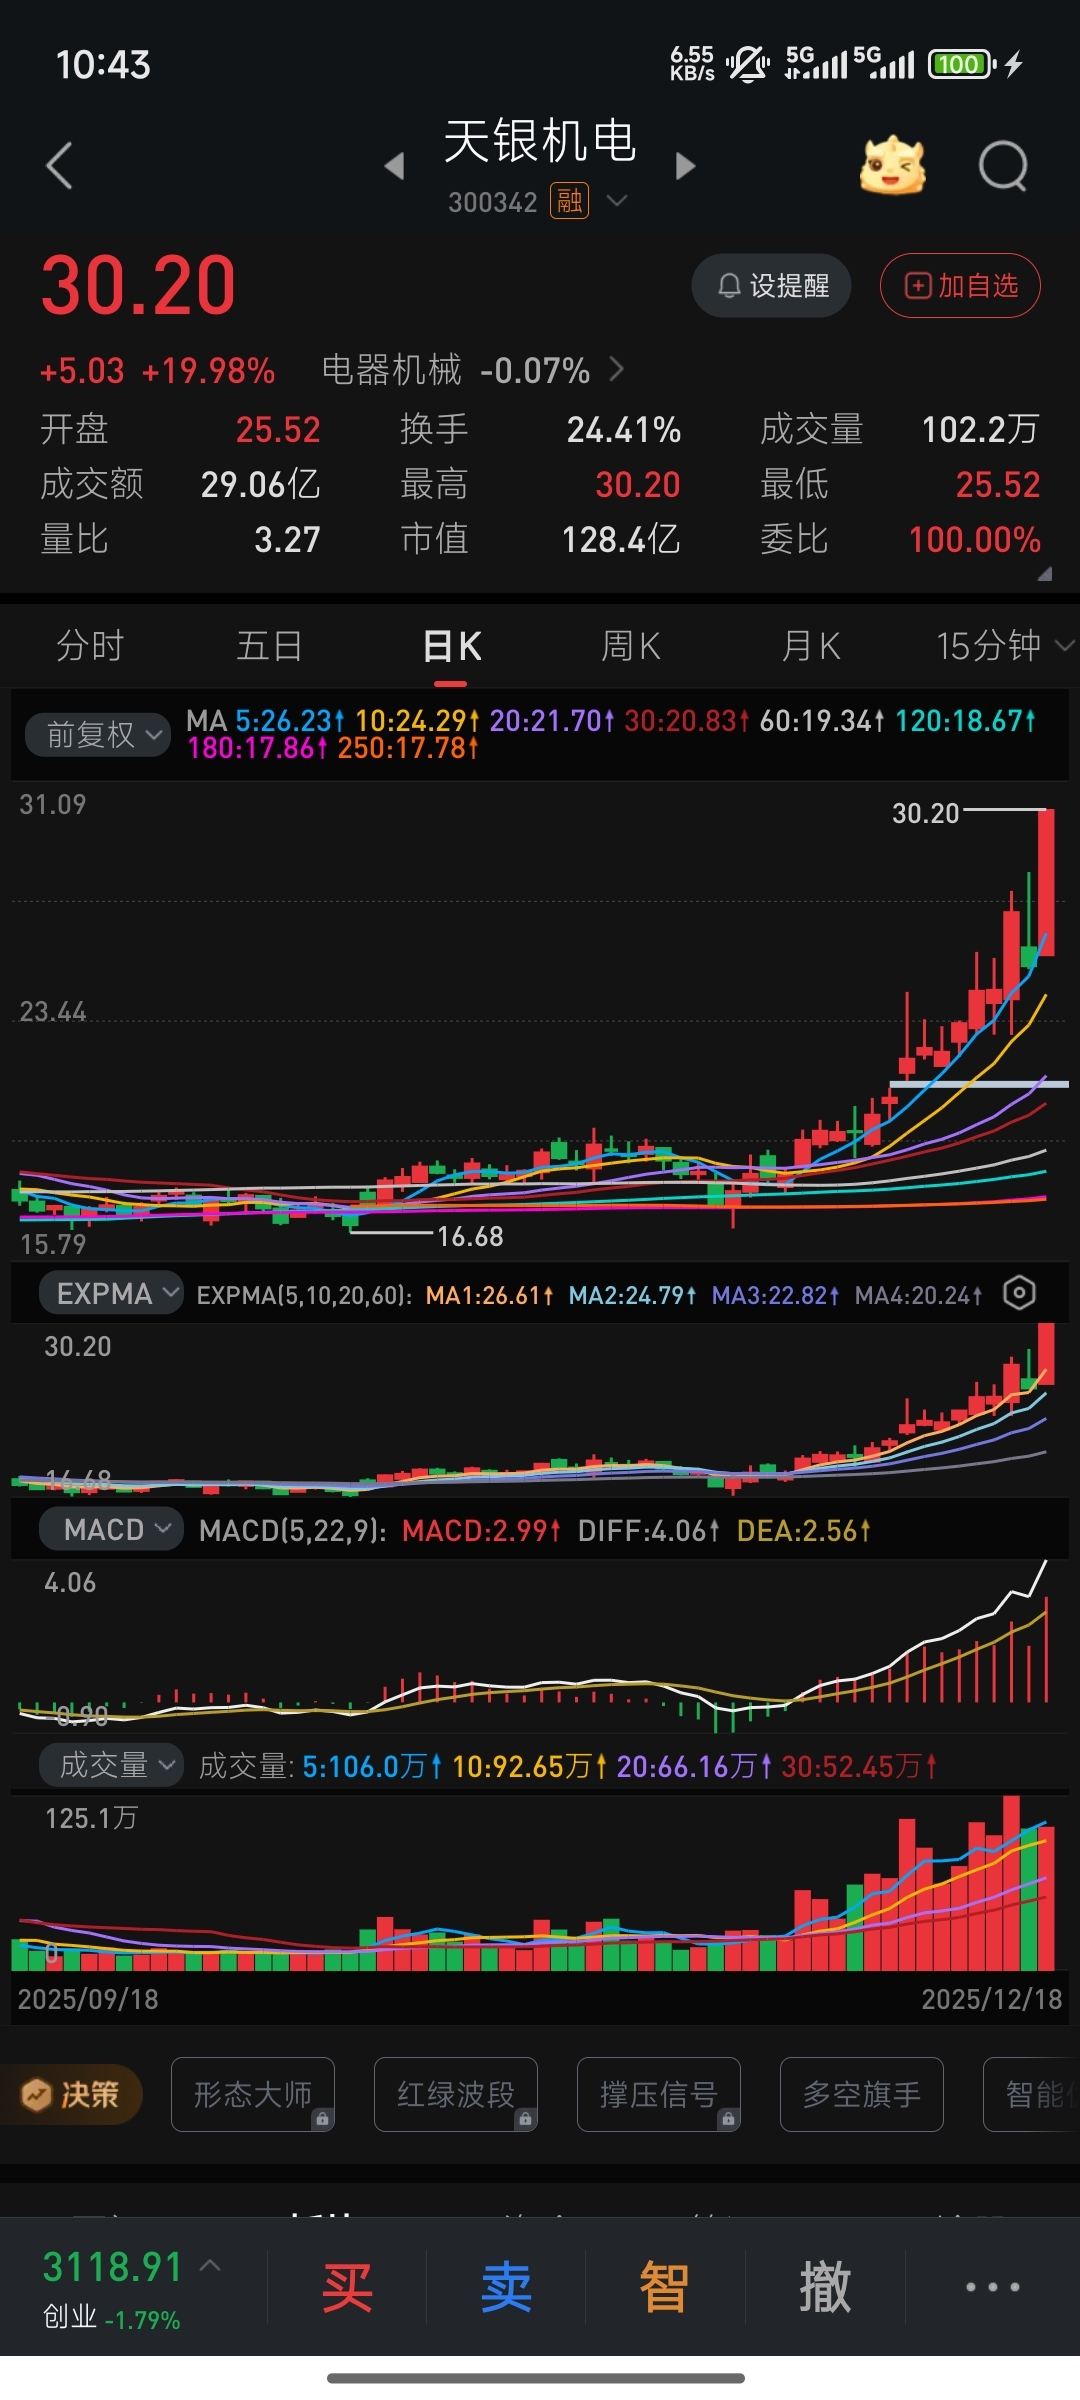Screen dimensions: 1080x2400
Task: Switch to 周K chart tab
Action: tap(630, 646)
